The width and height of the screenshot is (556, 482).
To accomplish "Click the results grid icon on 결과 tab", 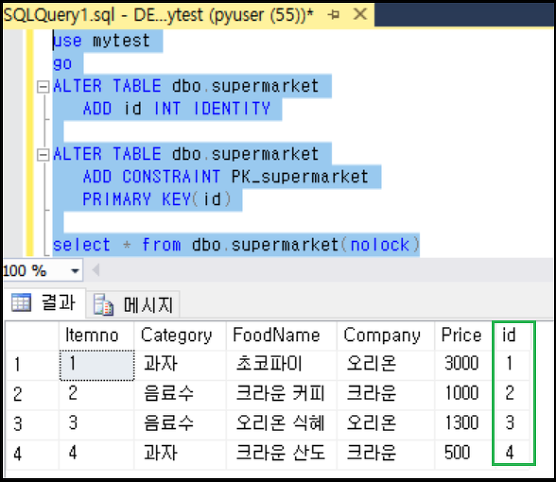I will click(x=21, y=303).
